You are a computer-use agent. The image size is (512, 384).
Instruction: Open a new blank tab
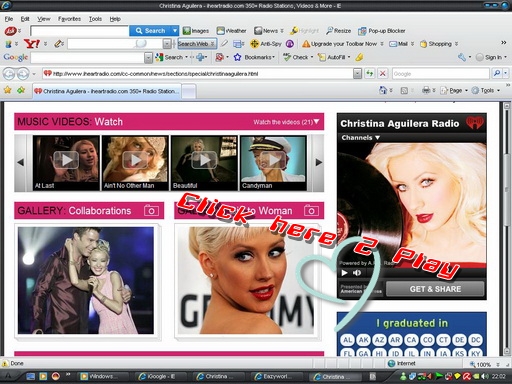coord(189,91)
